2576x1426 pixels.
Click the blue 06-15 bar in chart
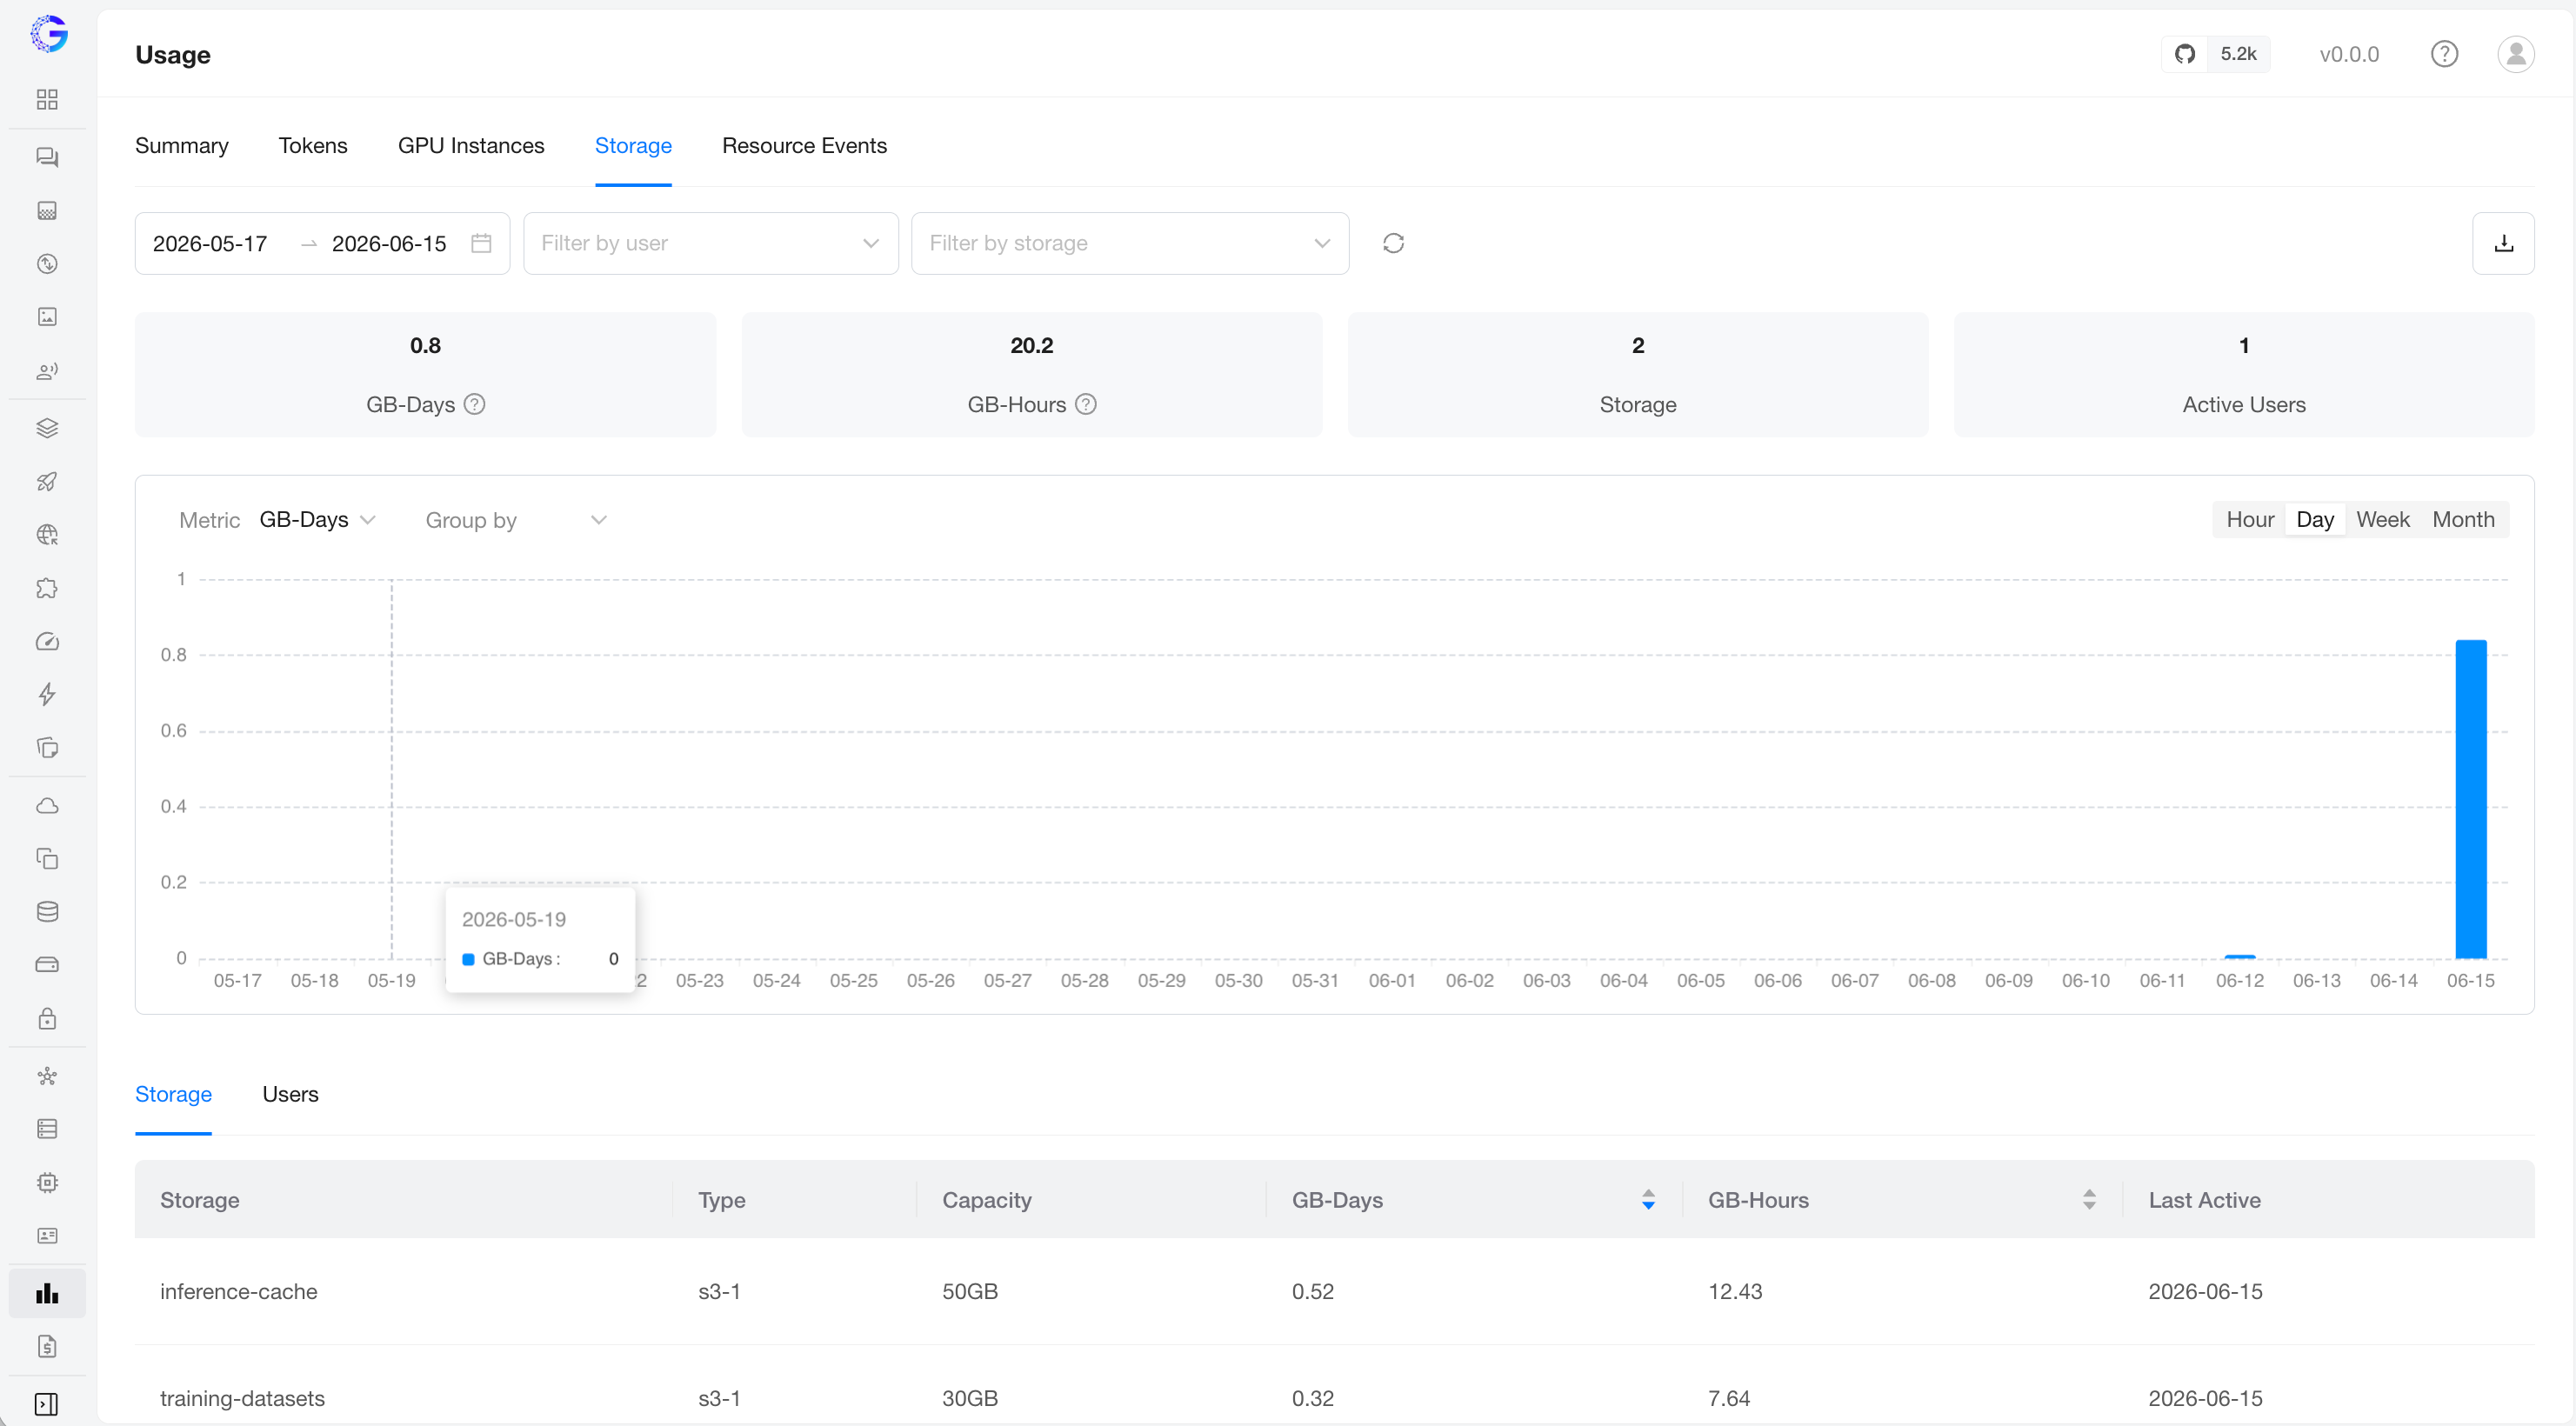click(2470, 798)
